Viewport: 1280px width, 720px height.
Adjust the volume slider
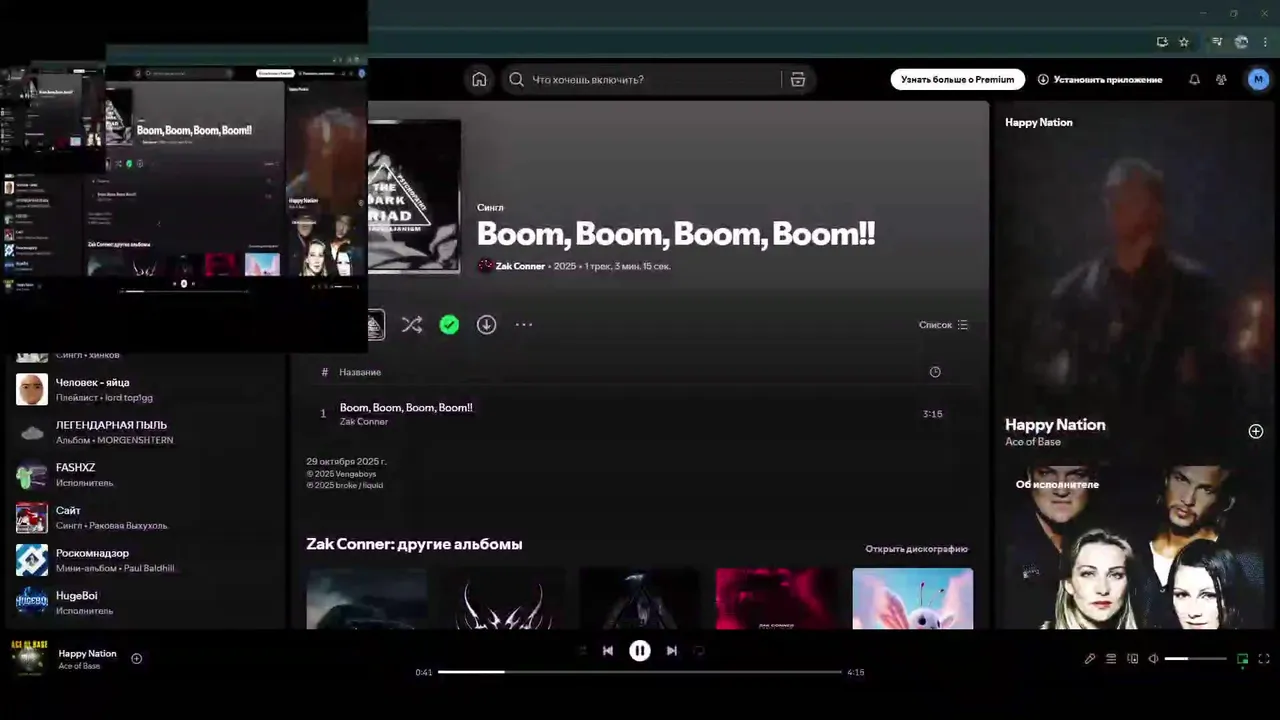pos(1196,659)
